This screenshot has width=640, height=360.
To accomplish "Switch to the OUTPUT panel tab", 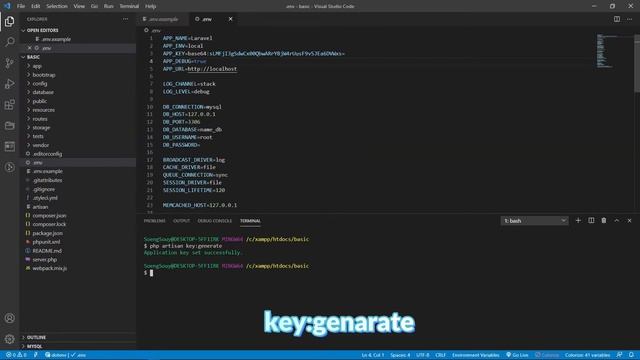I will click(x=181, y=221).
